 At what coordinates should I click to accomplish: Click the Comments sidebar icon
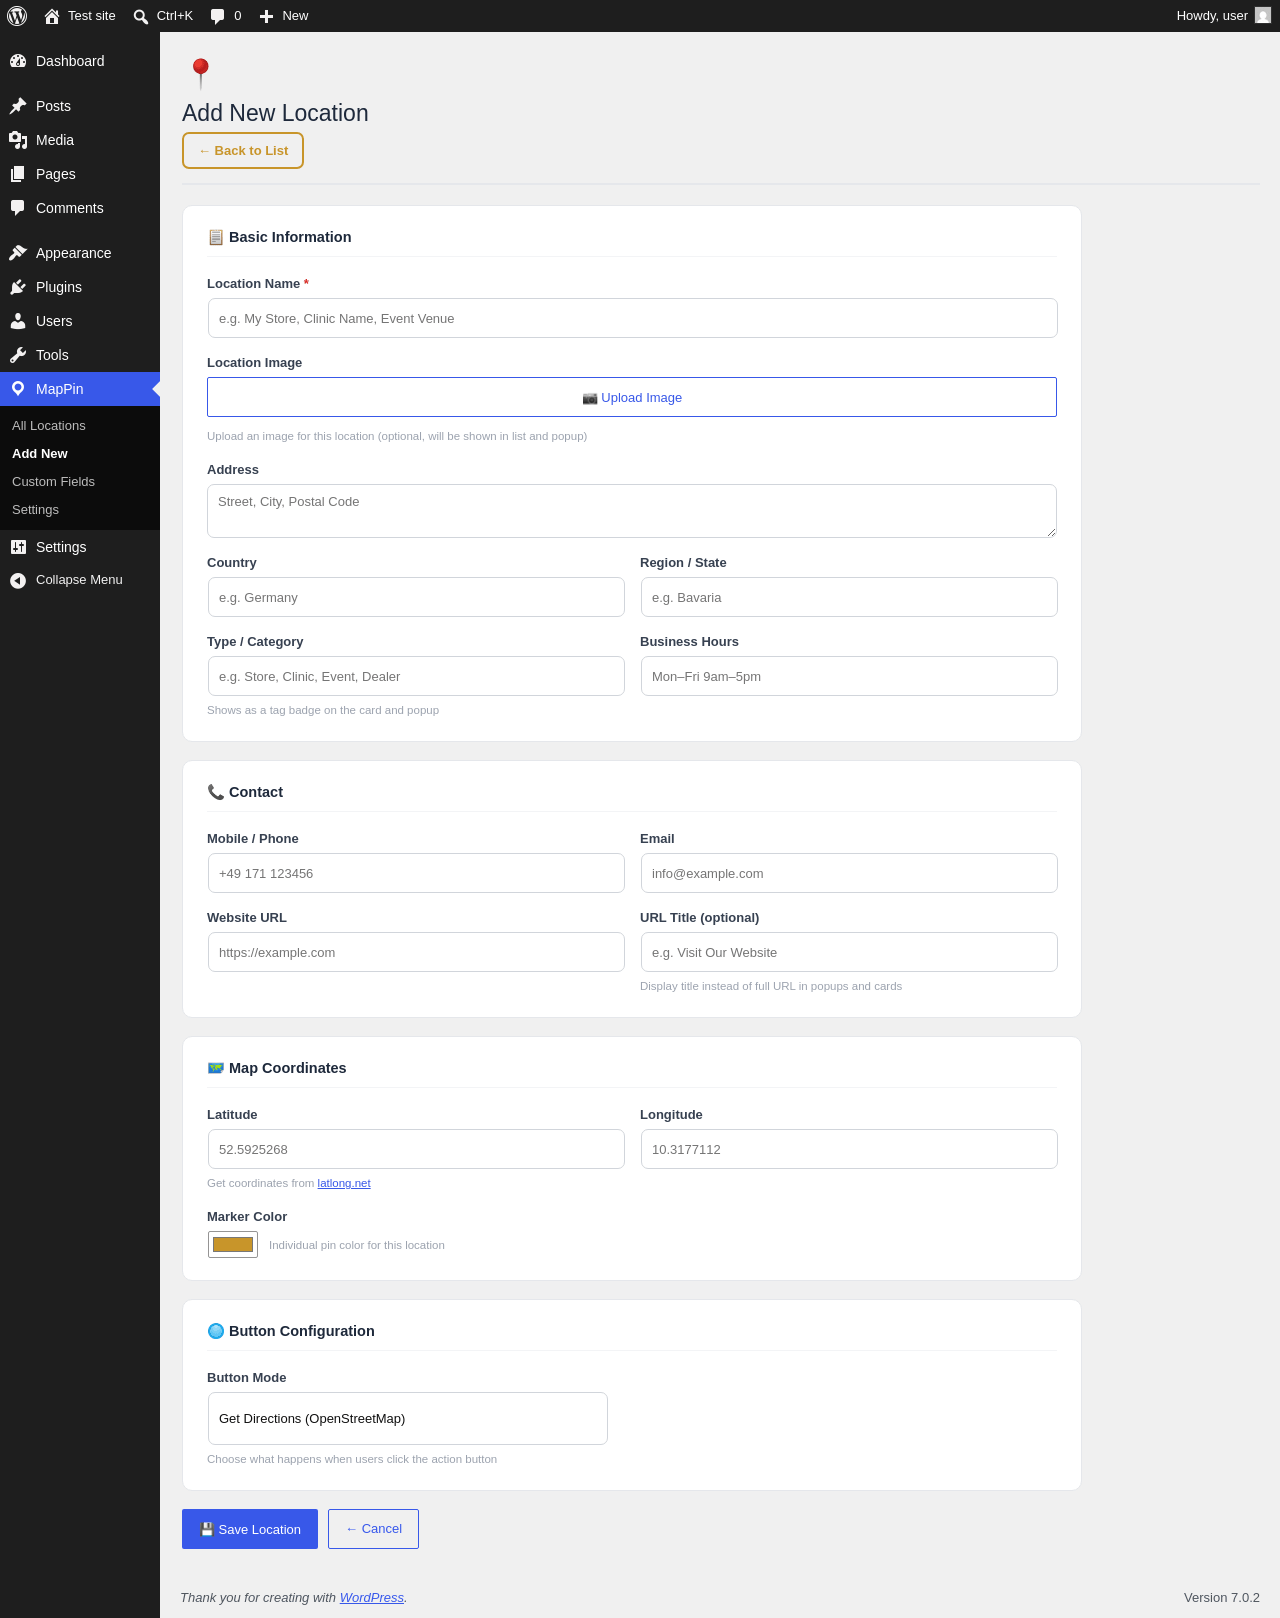18,208
